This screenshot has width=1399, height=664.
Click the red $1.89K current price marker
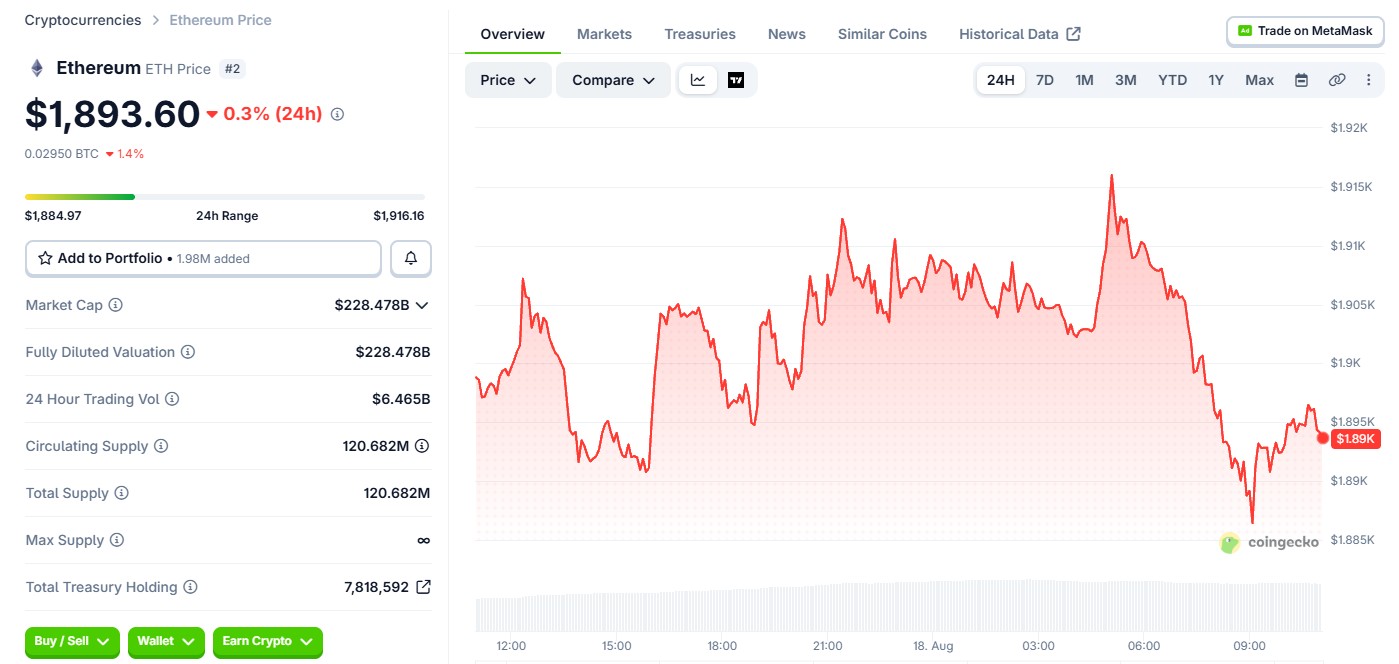coord(1355,439)
